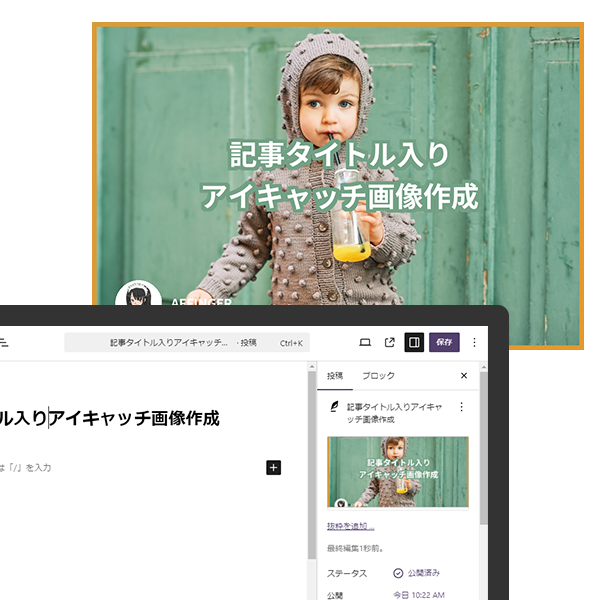Click the ステータス label
This screenshot has height=600, width=600.
[347, 573]
